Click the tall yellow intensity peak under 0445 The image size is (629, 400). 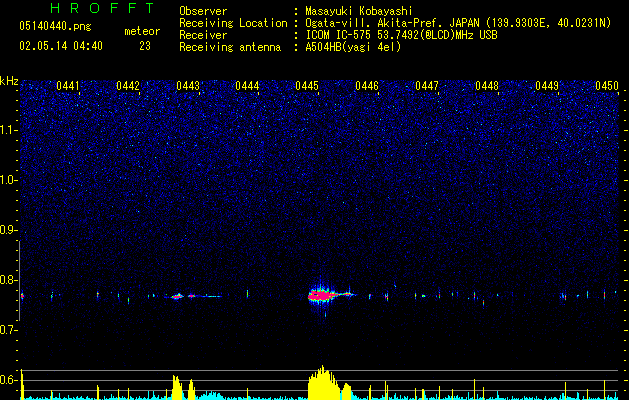tap(323, 382)
